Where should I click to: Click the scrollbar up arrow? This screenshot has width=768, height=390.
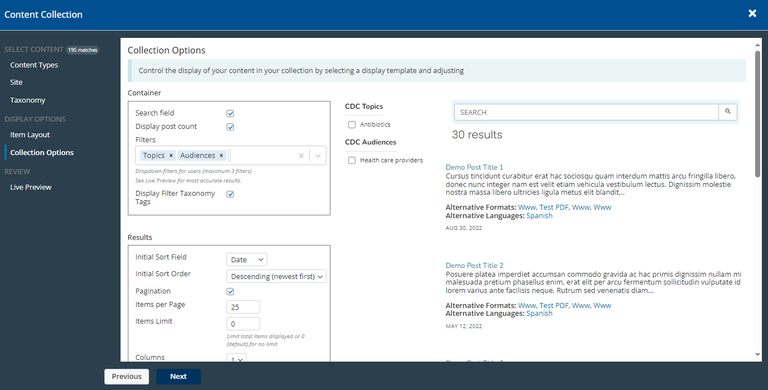[x=758, y=45]
